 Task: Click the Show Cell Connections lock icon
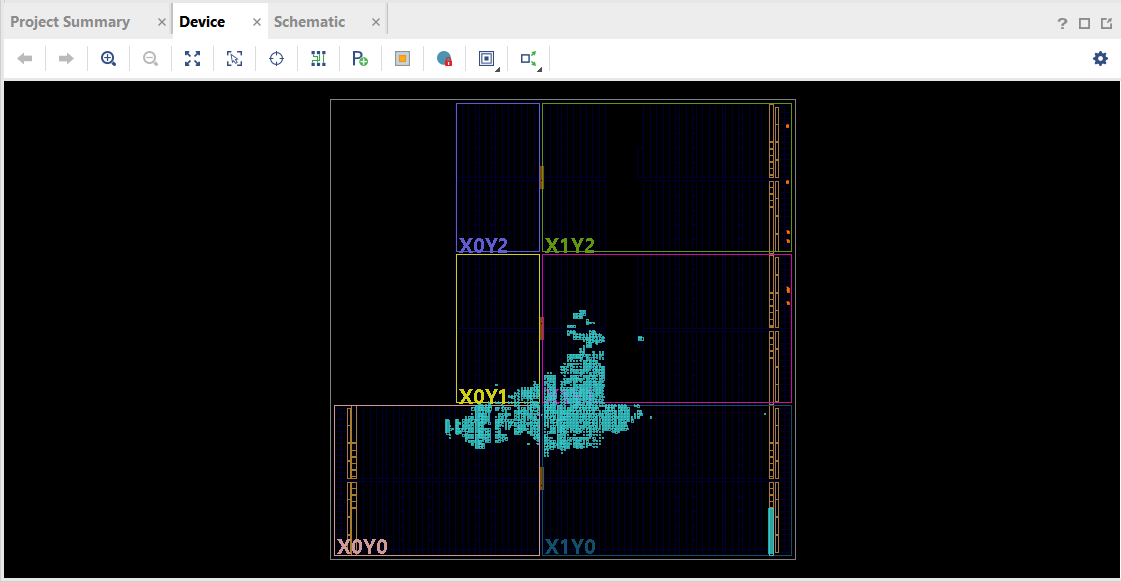coord(444,59)
